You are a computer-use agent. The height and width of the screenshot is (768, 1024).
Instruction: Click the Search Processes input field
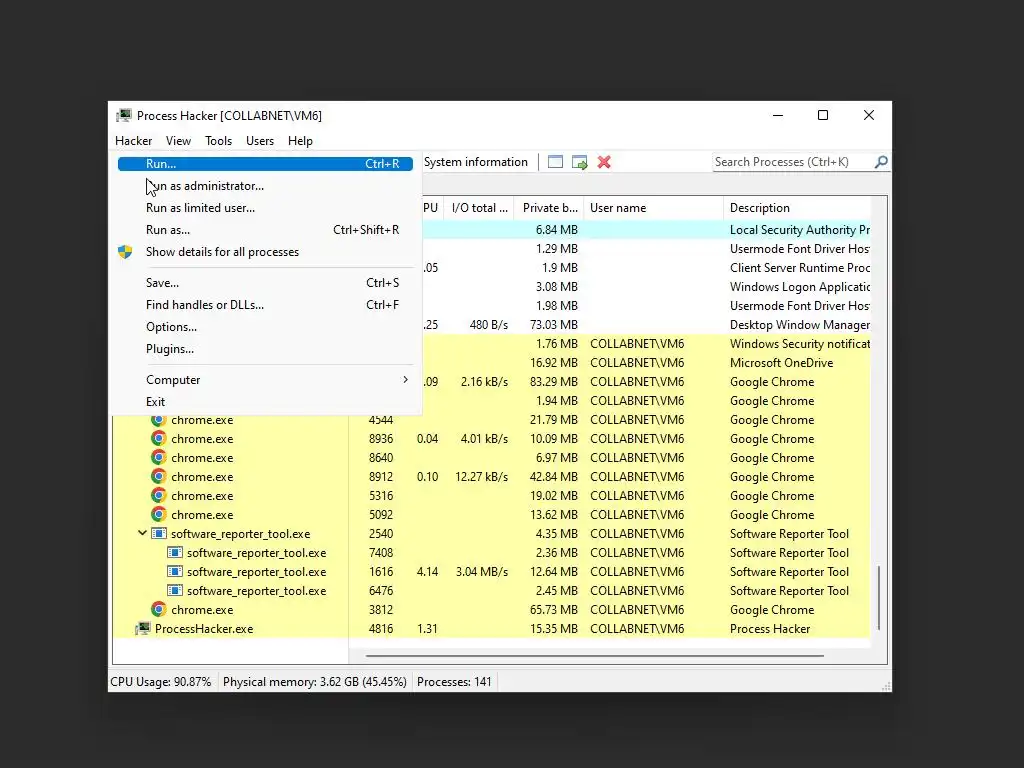[793, 162]
